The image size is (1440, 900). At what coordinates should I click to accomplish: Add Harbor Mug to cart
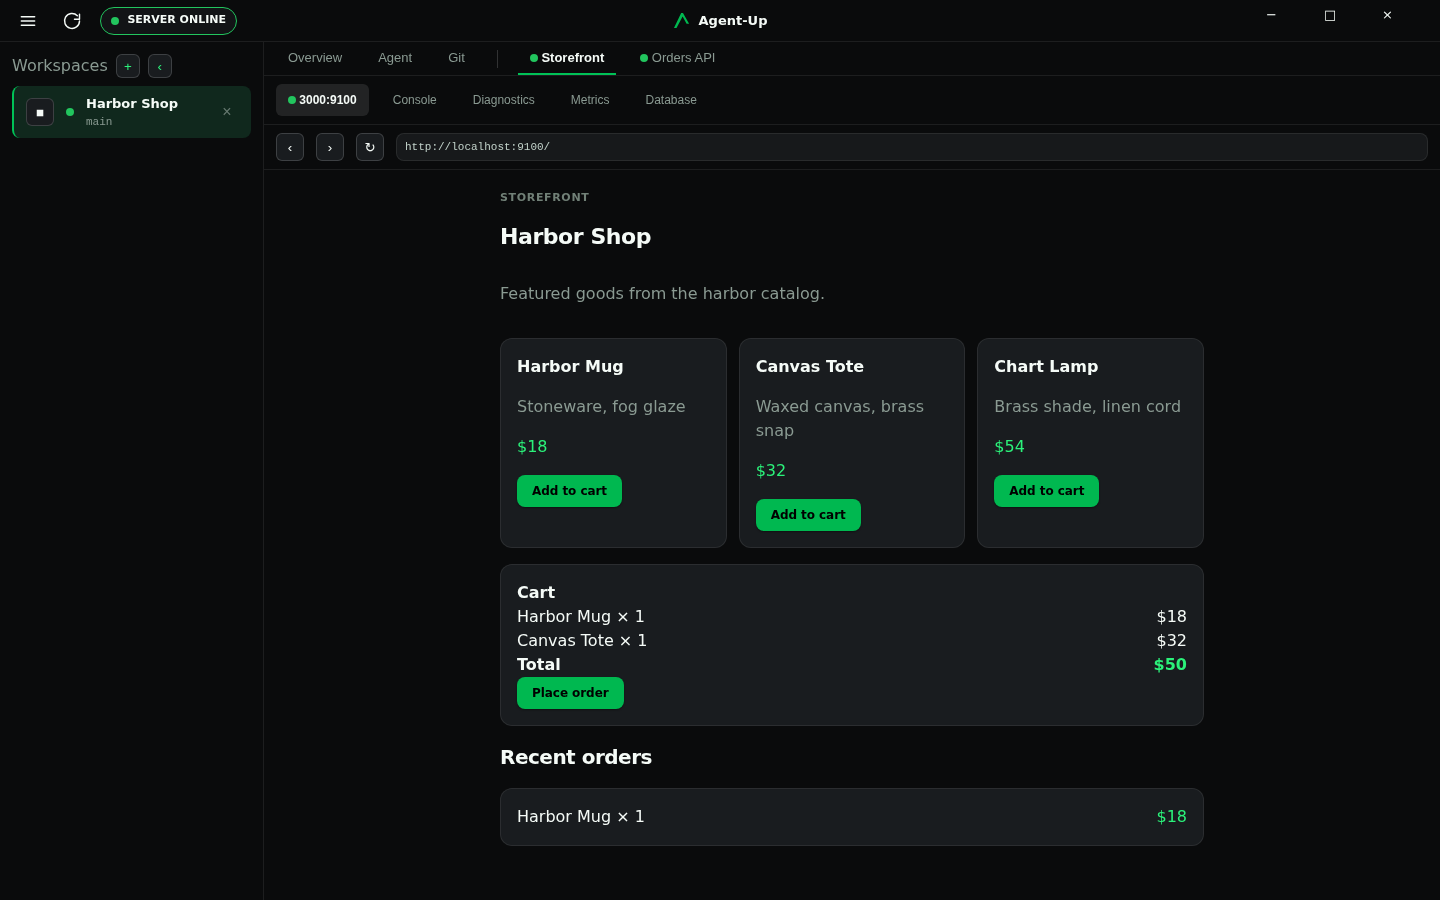pos(569,491)
